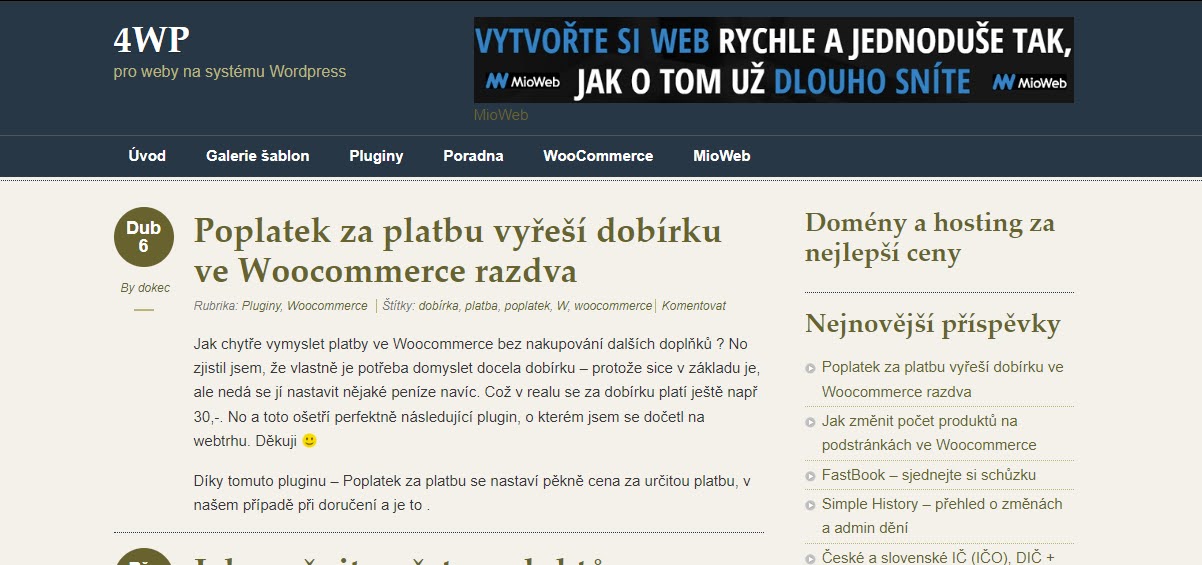Viewport: 1202px width, 565px height.
Task: Click heading Domény a hosting za nejlepší ceny
Action: pyautogui.click(x=930, y=237)
